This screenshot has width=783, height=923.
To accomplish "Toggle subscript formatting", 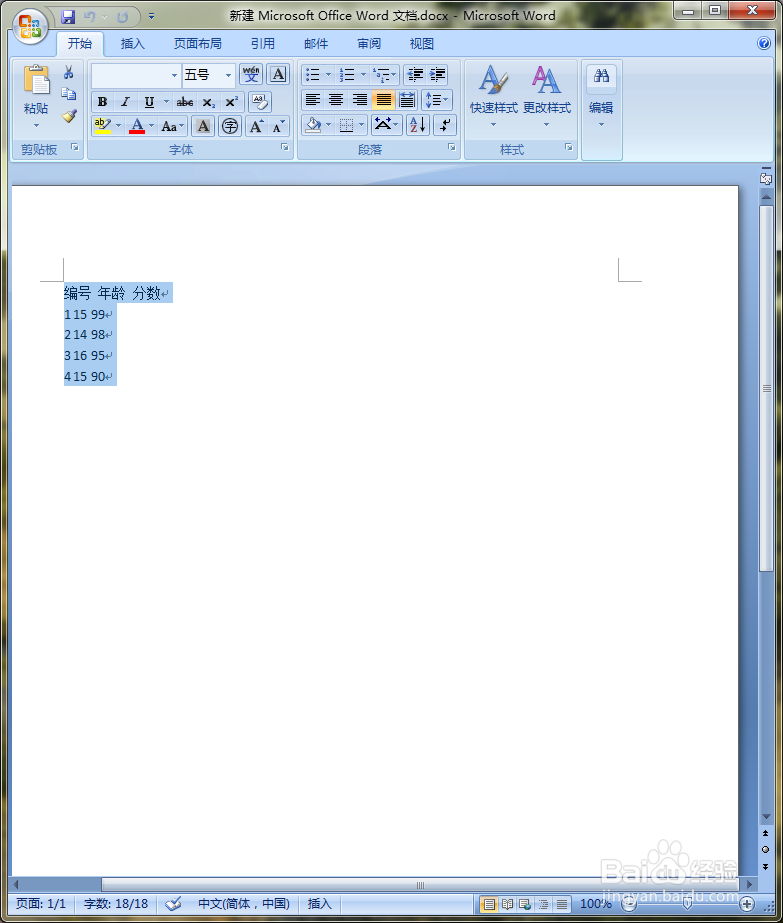I will coord(208,102).
